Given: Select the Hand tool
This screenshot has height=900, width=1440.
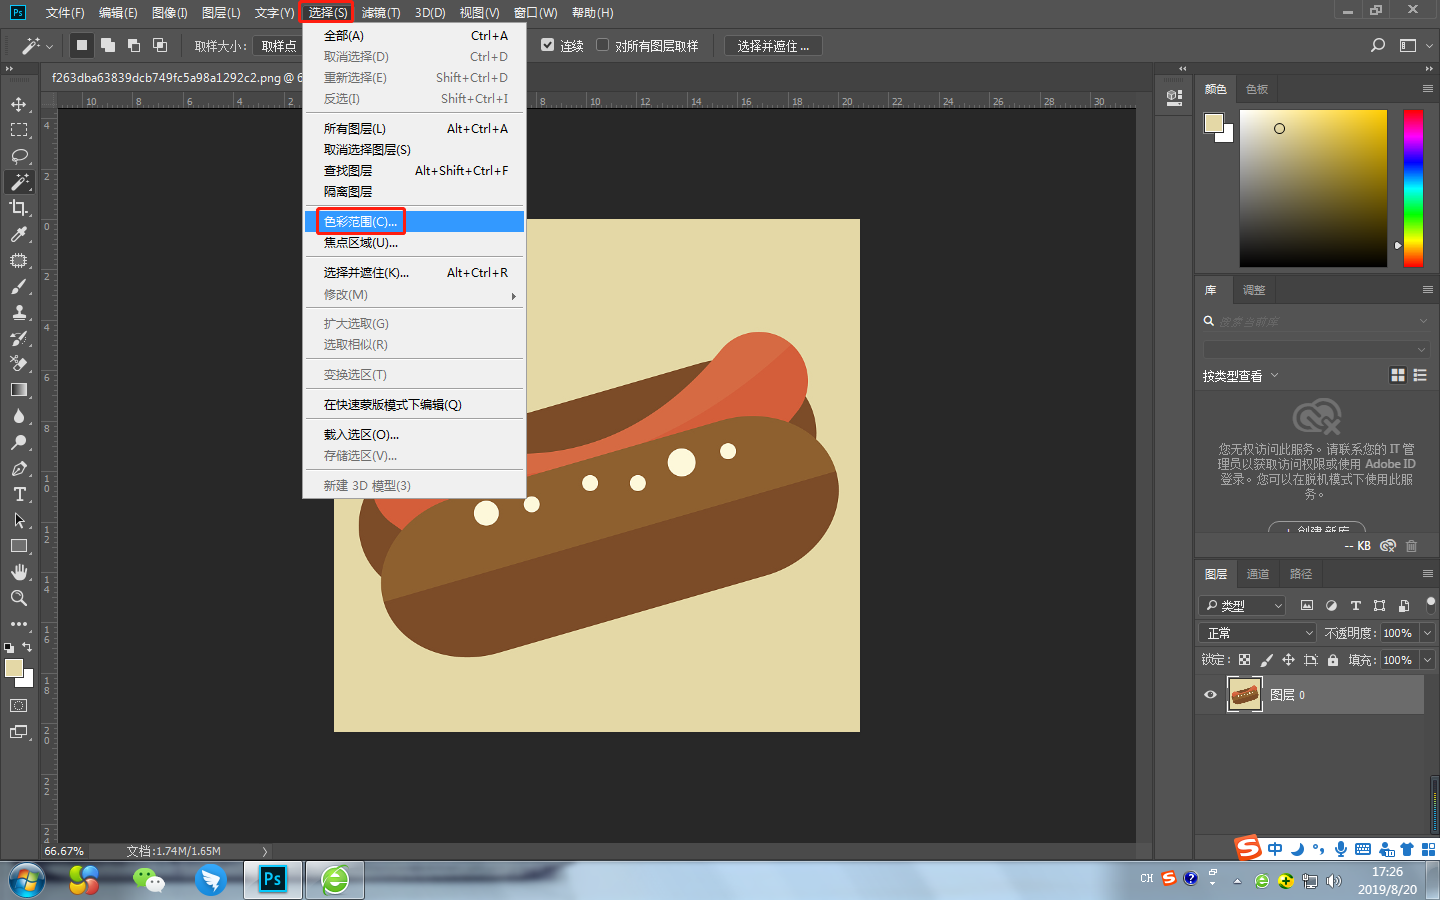Looking at the screenshot, I should tap(20, 572).
